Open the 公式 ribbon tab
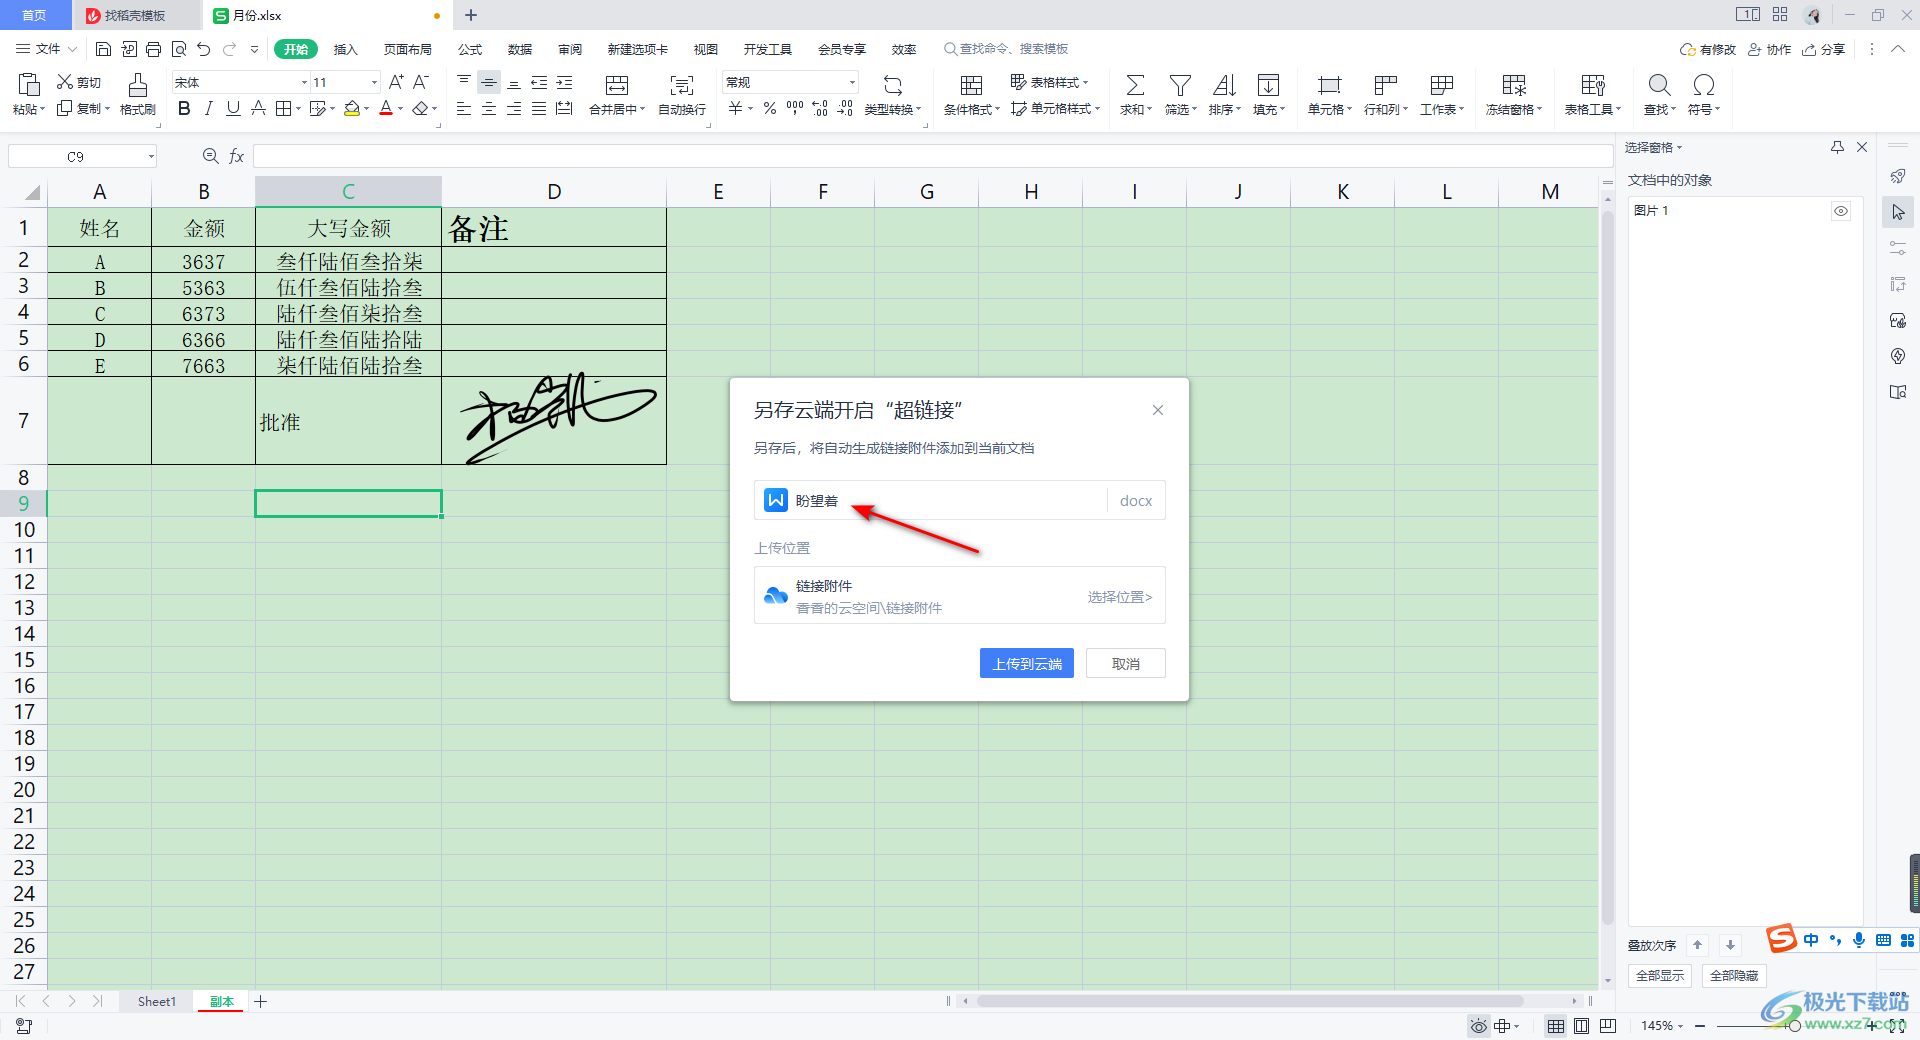 pyautogui.click(x=470, y=49)
